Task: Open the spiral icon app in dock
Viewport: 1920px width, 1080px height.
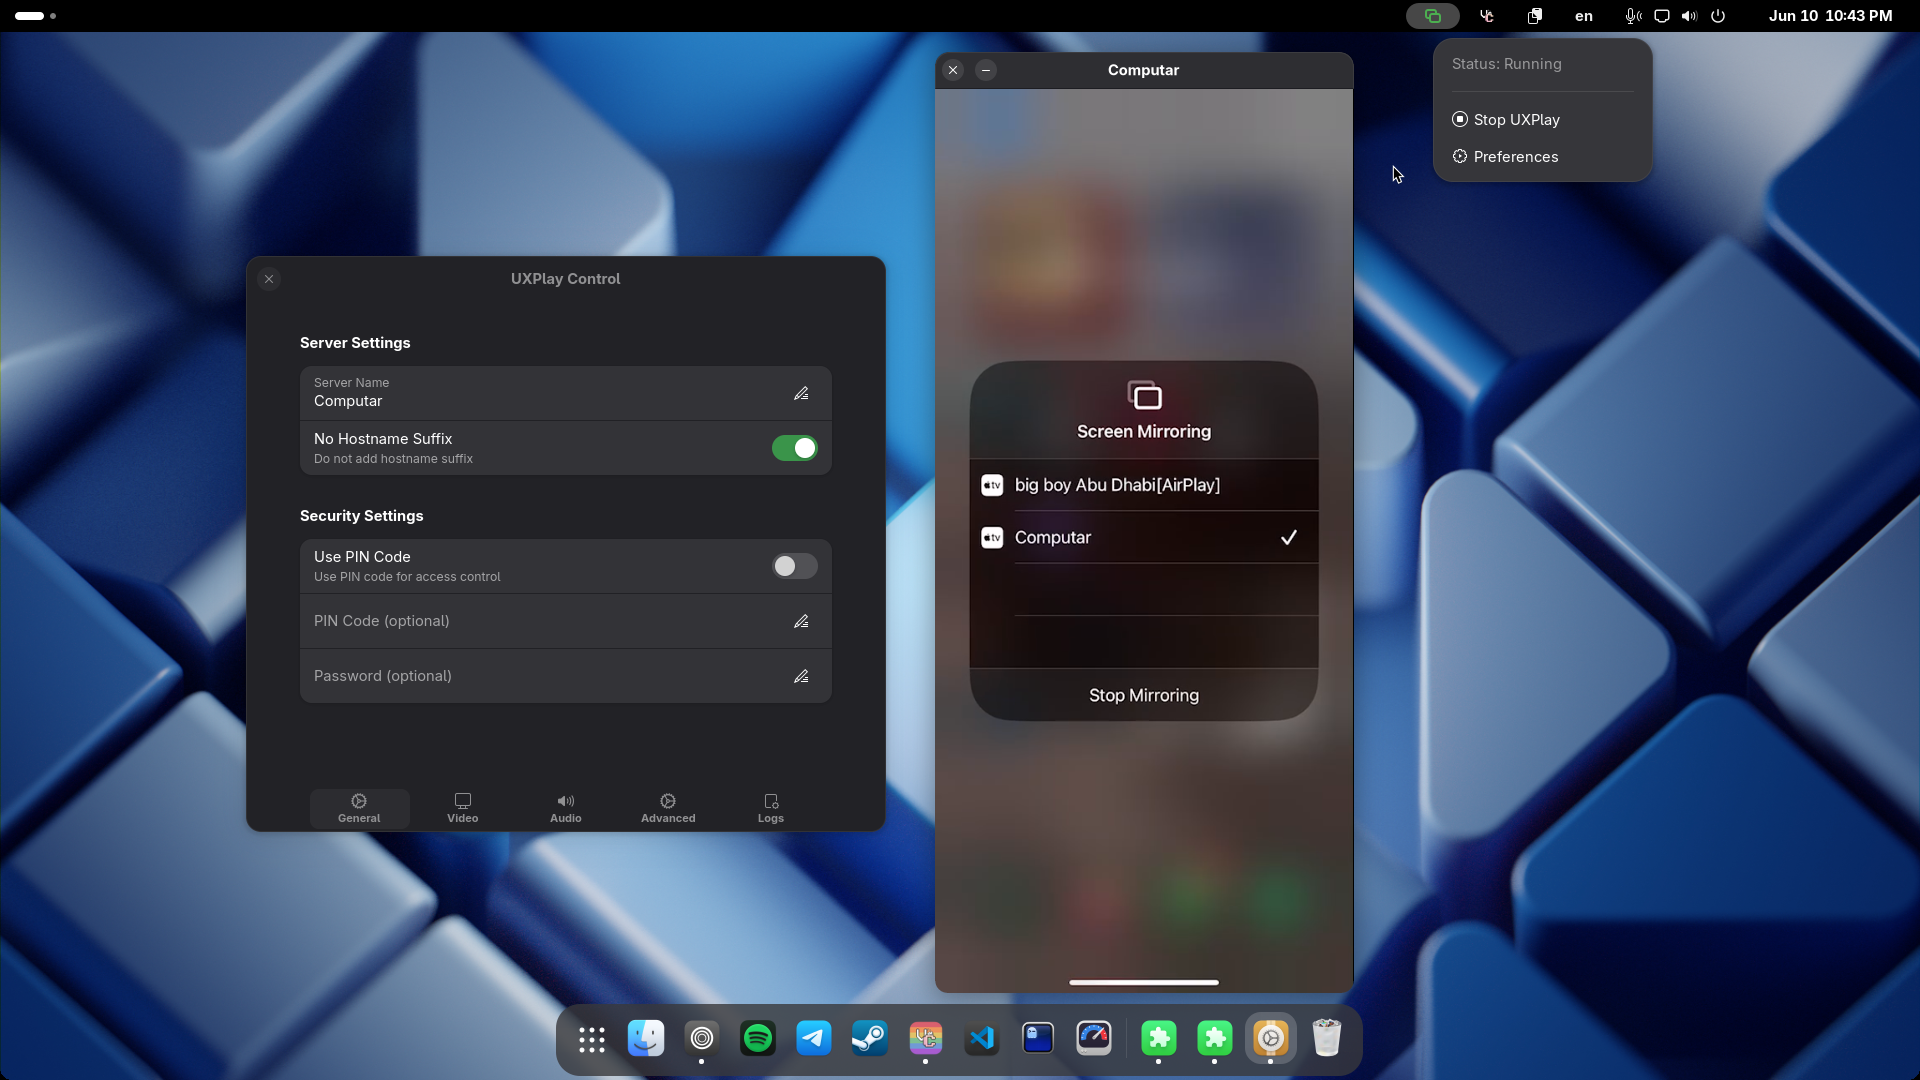Action: (x=702, y=1039)
